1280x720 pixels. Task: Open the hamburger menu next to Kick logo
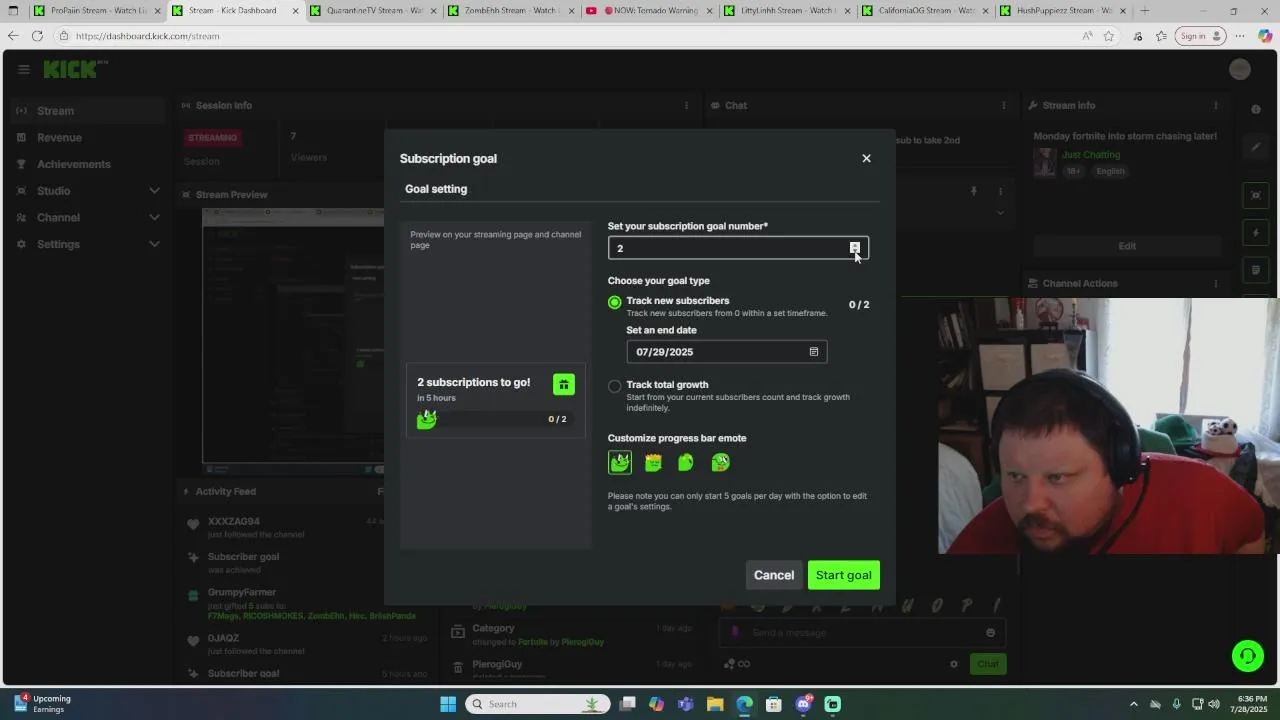pos(23,69)
